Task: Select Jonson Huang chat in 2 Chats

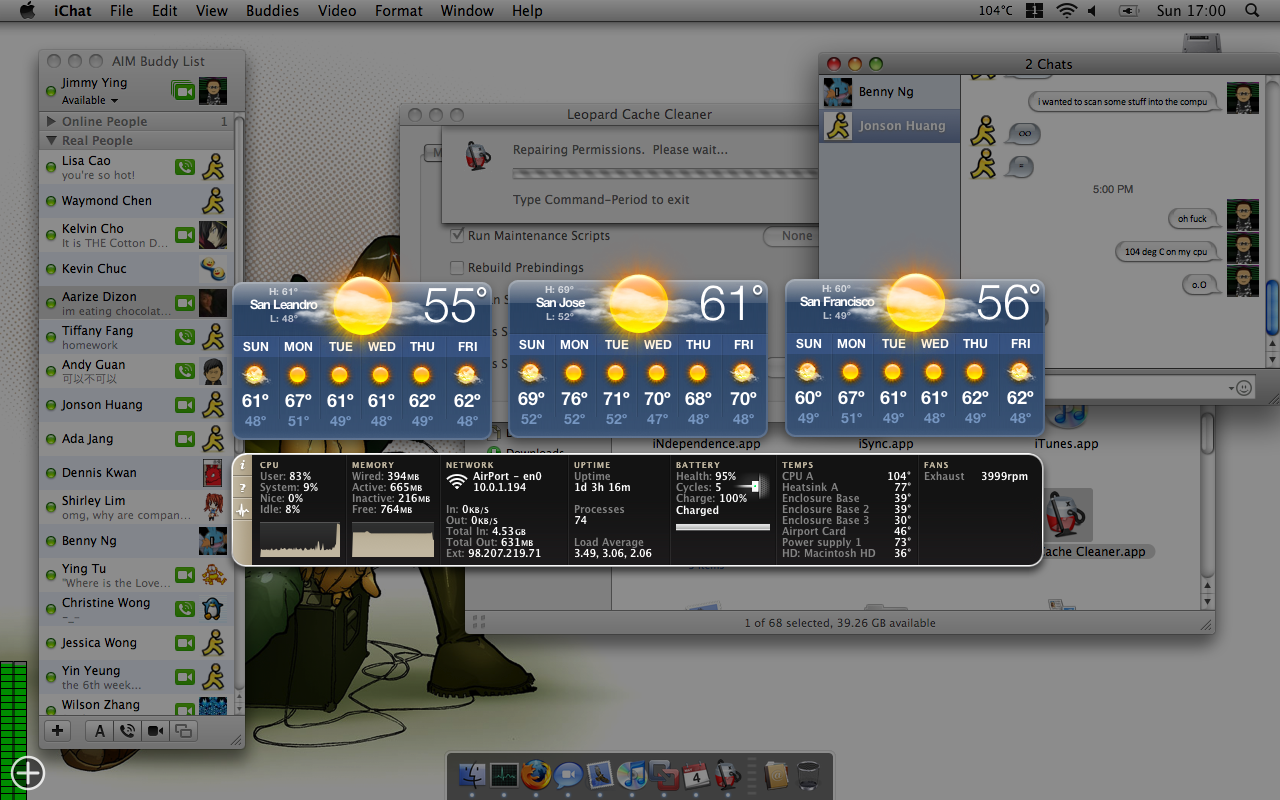Action: pyautogui.click(x=889, y=126)
